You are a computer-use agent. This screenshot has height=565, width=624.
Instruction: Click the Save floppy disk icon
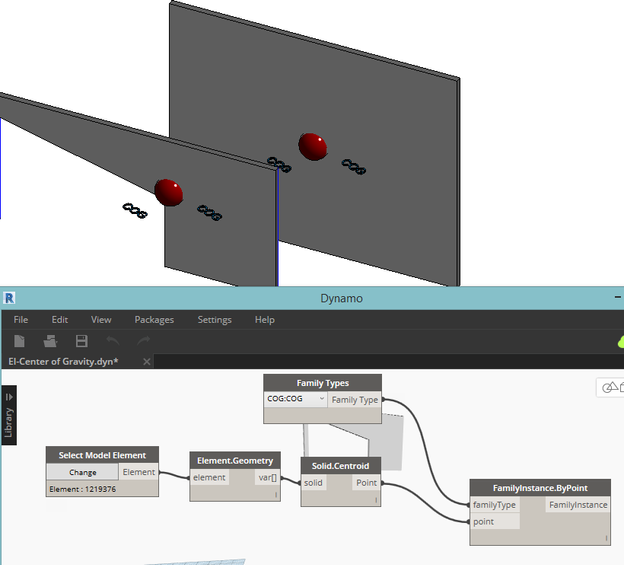point(82,341)
